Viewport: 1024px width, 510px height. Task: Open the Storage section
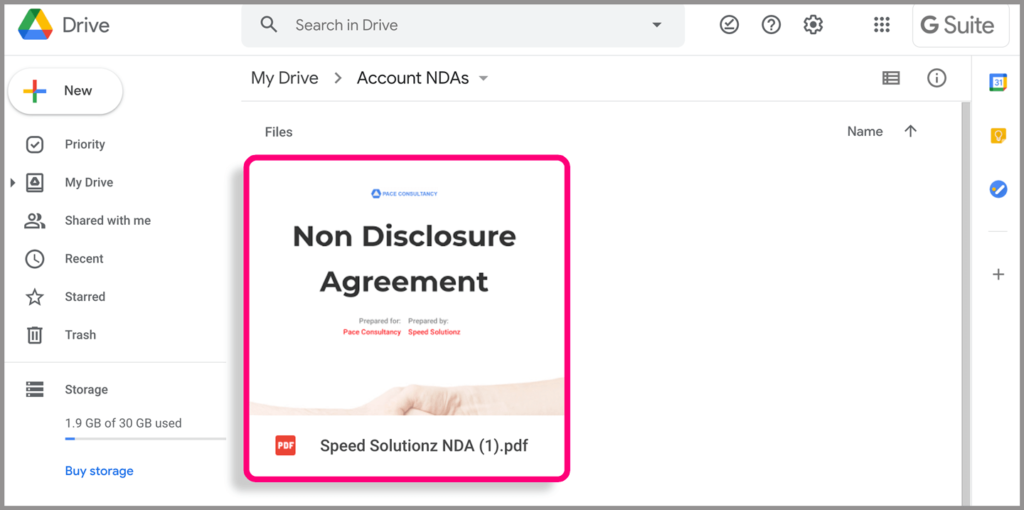tap(86, 390)
